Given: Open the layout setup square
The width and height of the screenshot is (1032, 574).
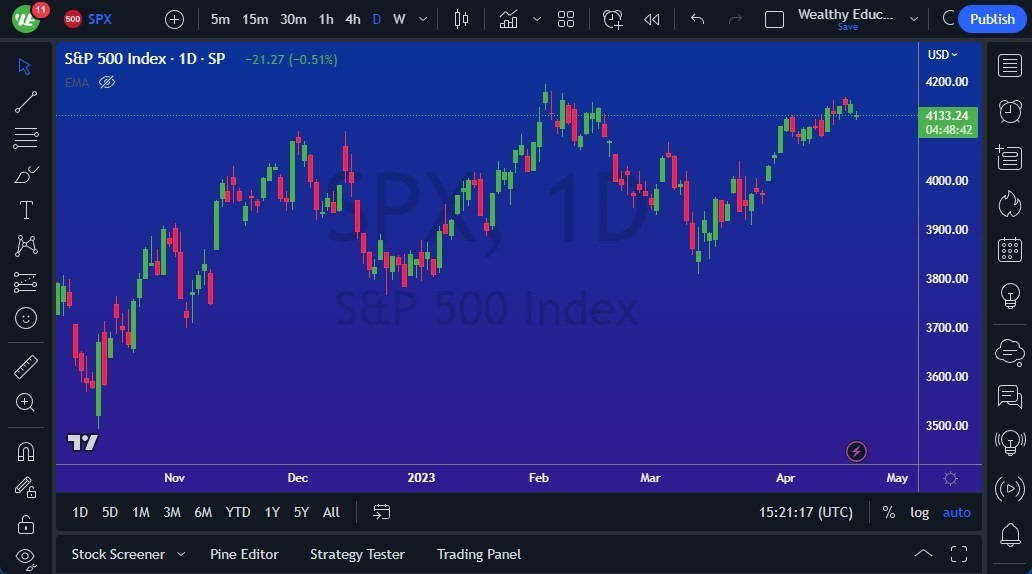Looking at the screenshot, I should click(x=775, y=20).
